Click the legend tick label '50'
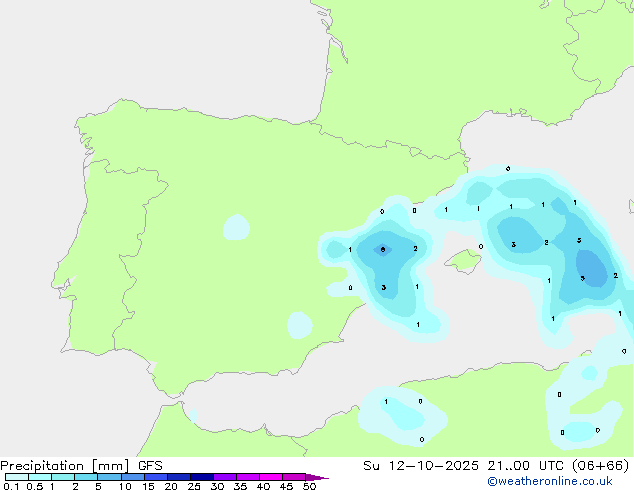This screenshot has width=634, height=490. click(309, 486)
